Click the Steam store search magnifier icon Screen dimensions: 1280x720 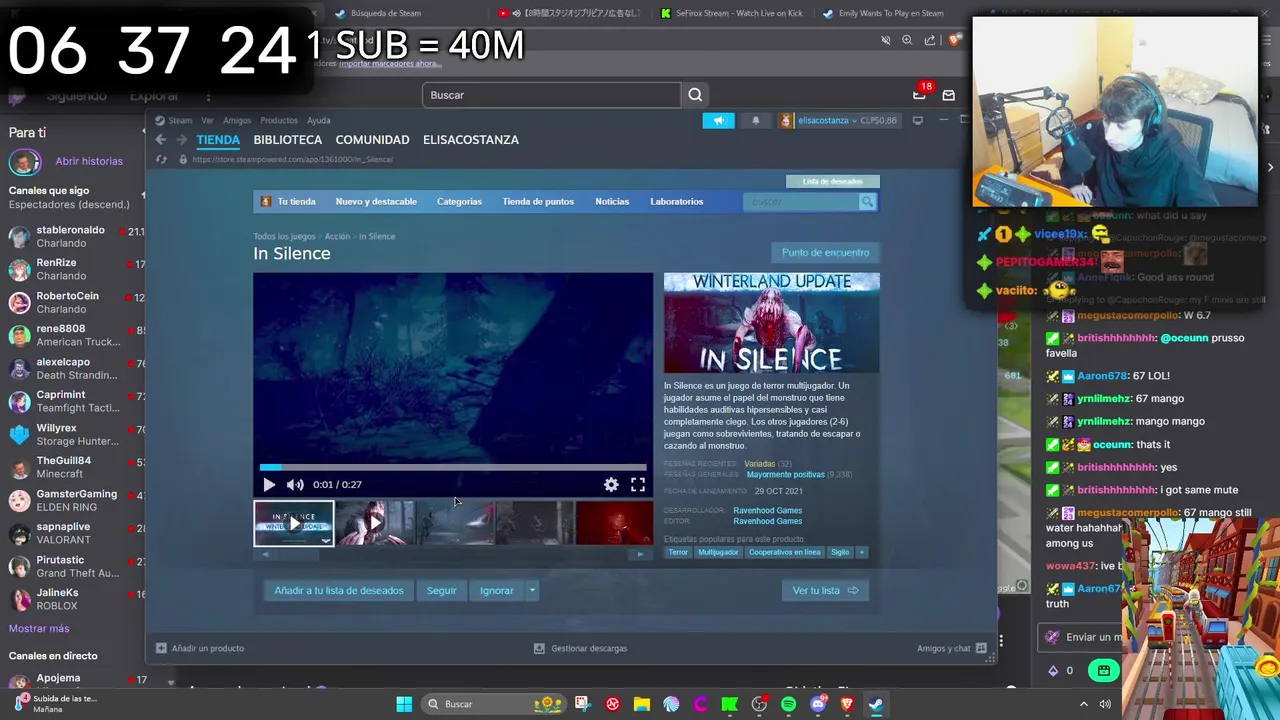(867, 202)
